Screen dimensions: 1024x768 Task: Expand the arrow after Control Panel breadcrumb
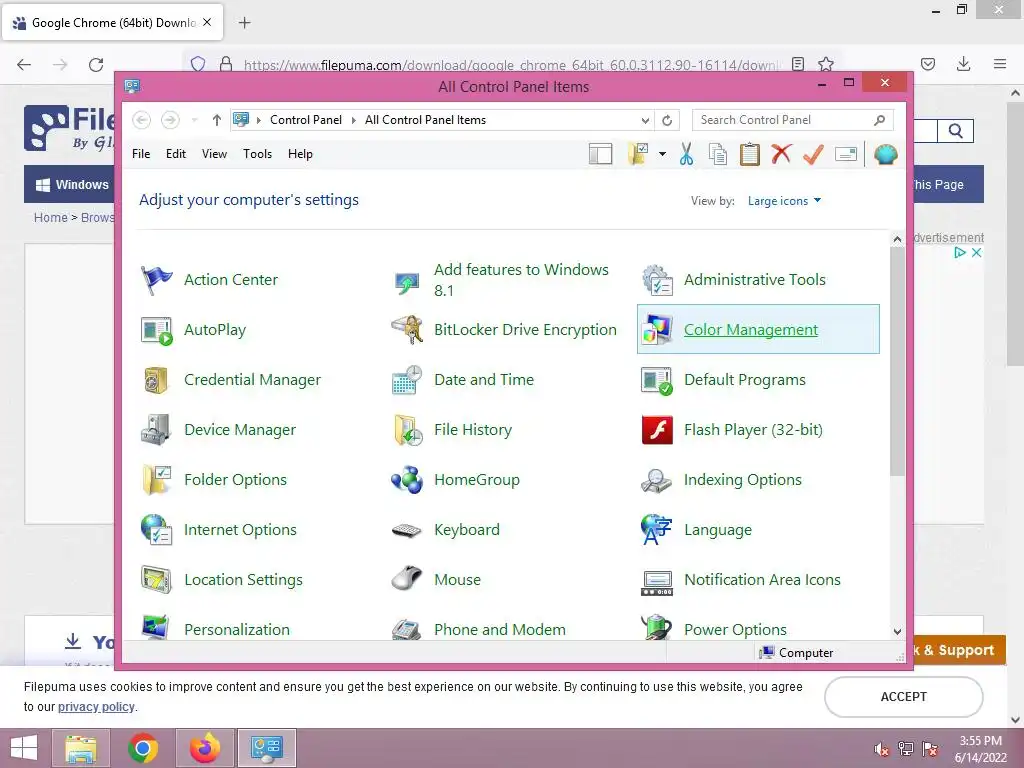[353, 120]
